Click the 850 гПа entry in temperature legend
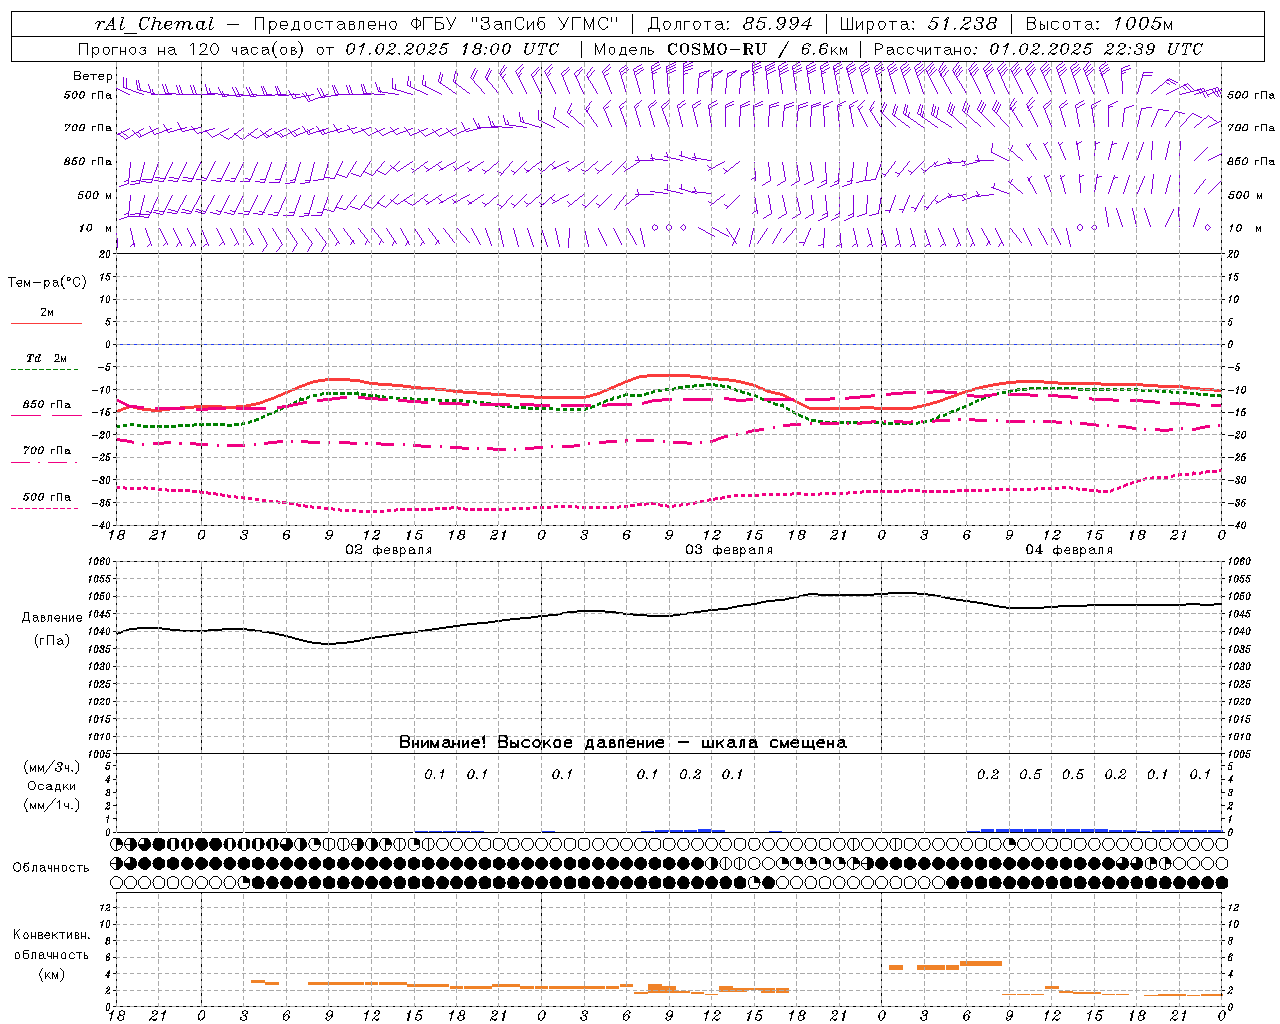Screen dimensions: 1280x1024 47,405
